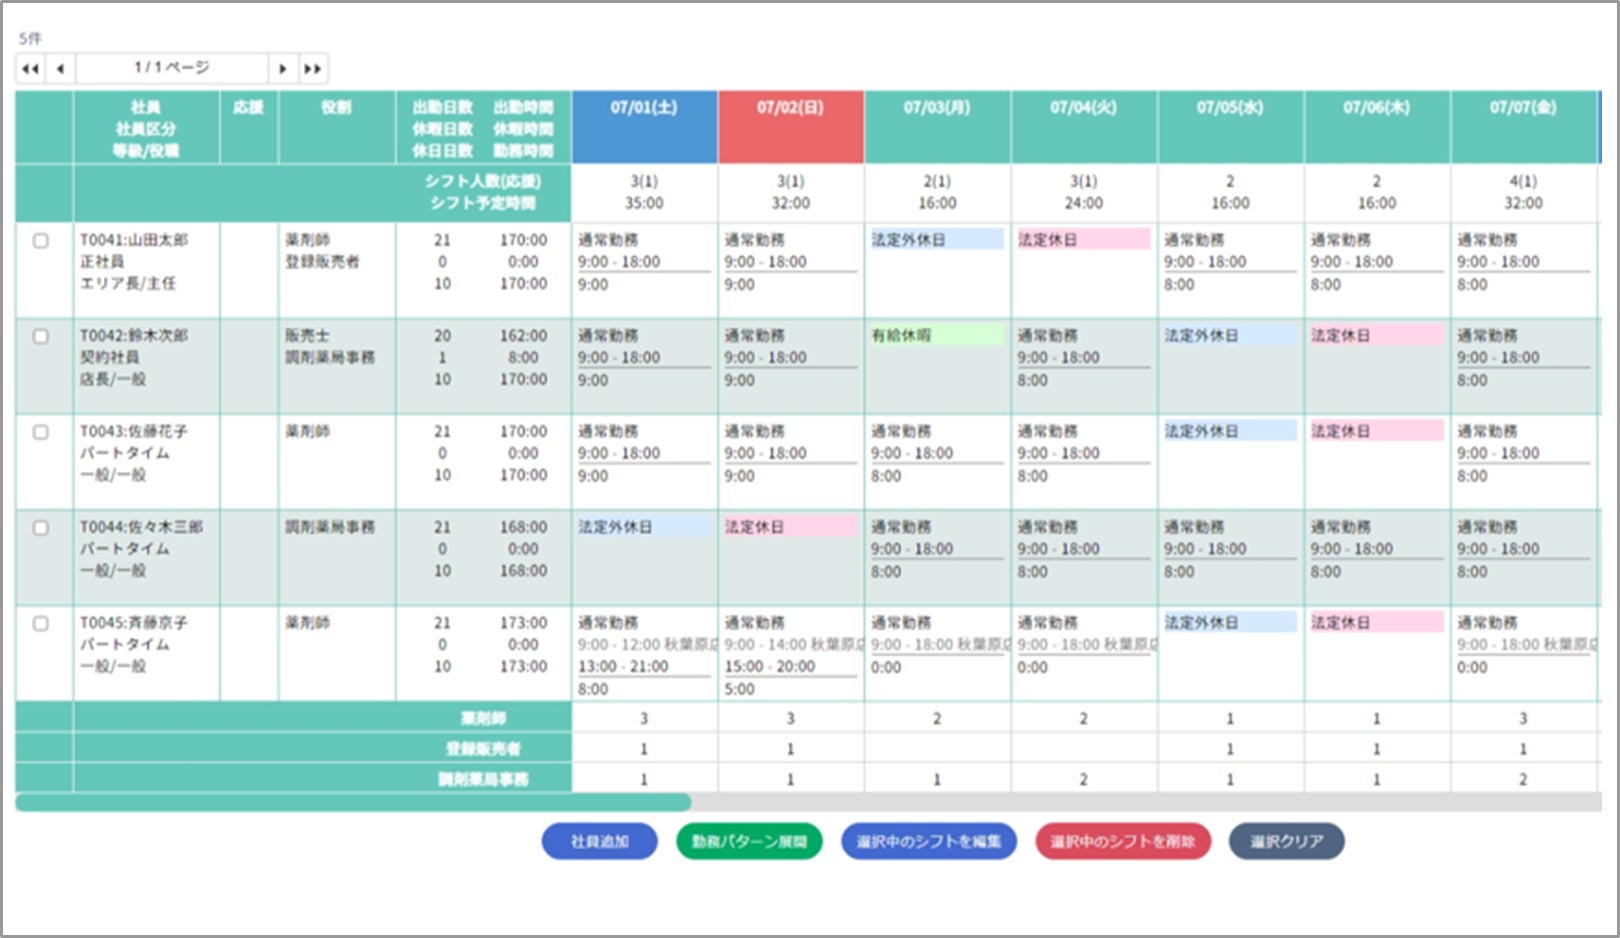
Task: Check the row checkbox for T0044:佐々木三郎
Action: tap(41, 527)
